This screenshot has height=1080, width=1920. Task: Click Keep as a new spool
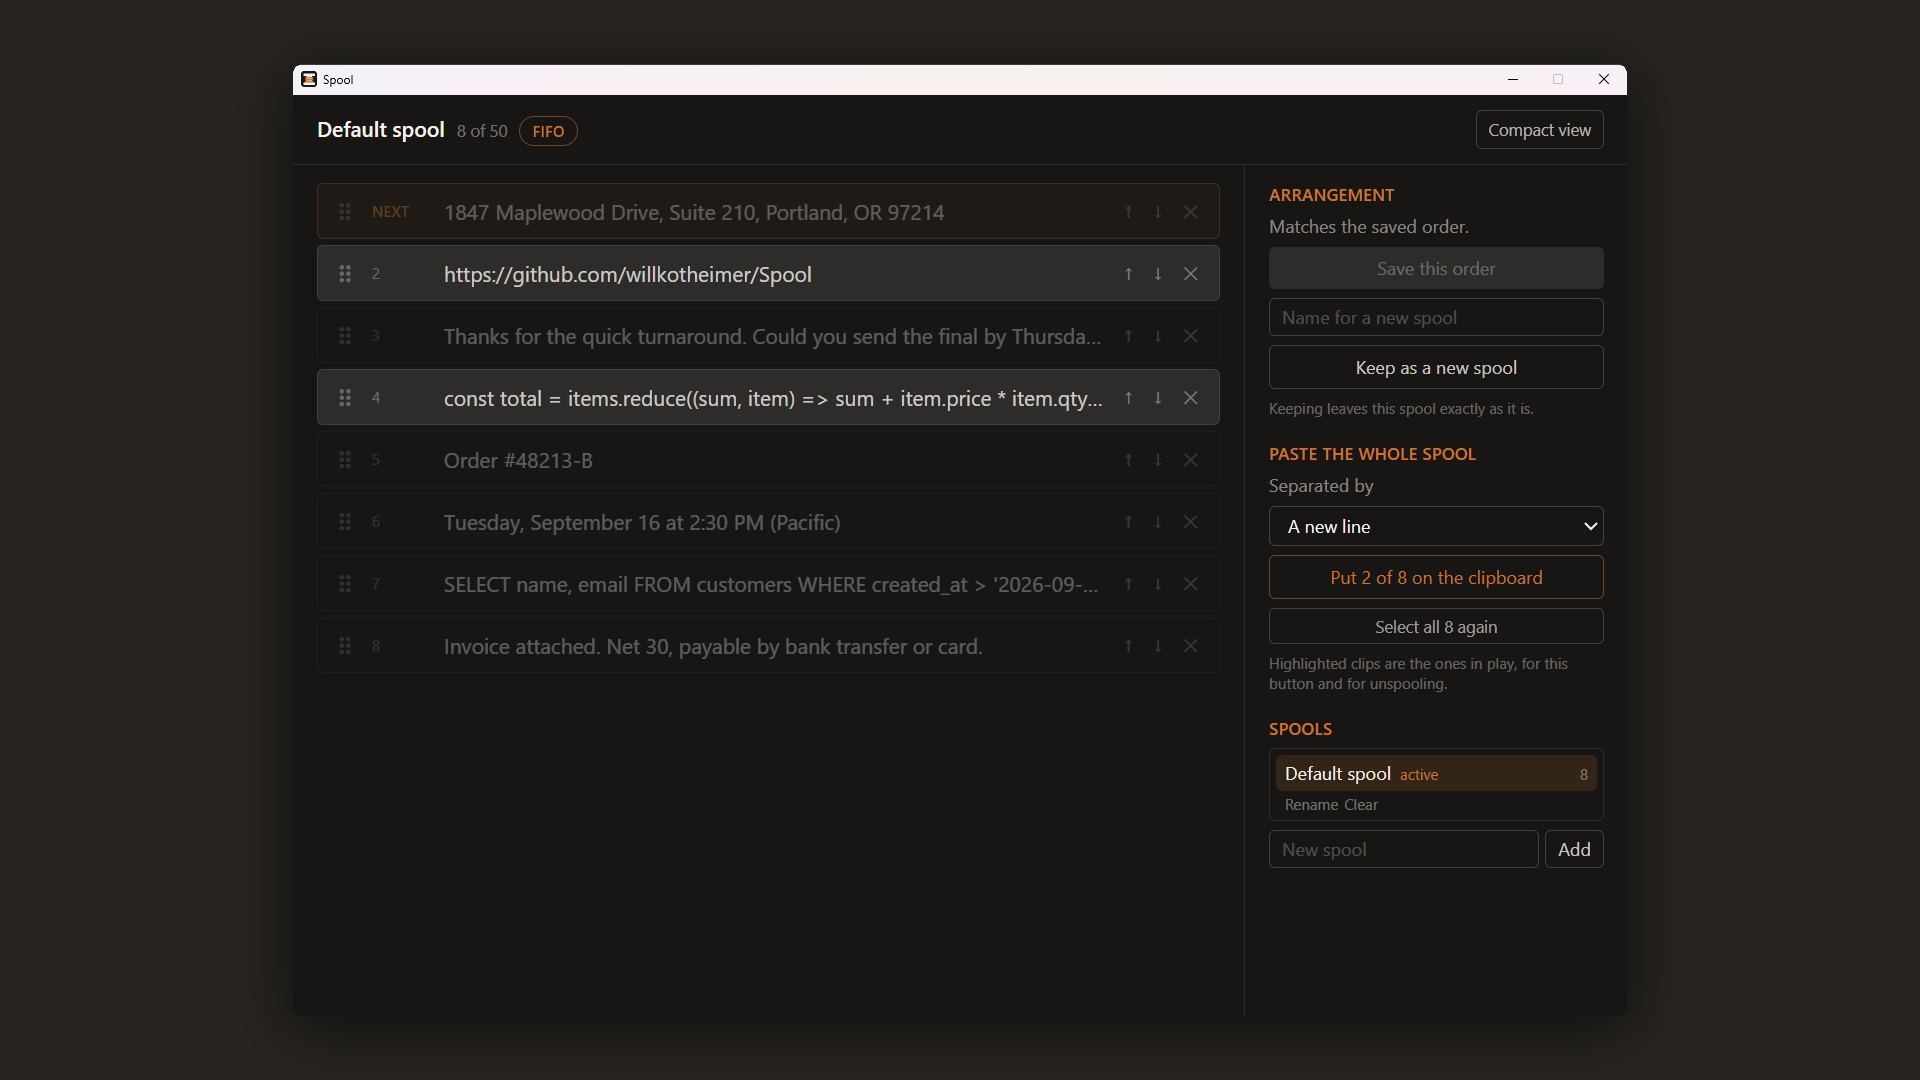click(1436, 368)
